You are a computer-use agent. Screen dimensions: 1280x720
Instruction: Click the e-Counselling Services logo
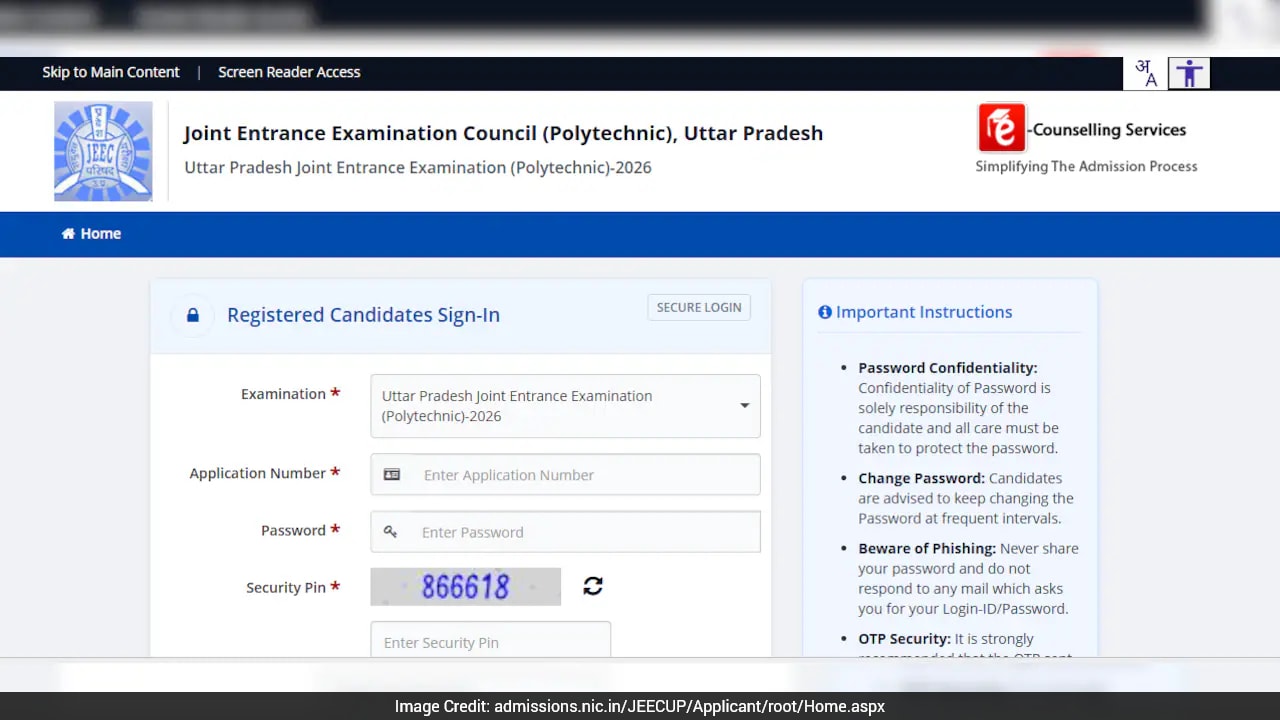point(1081,128)
